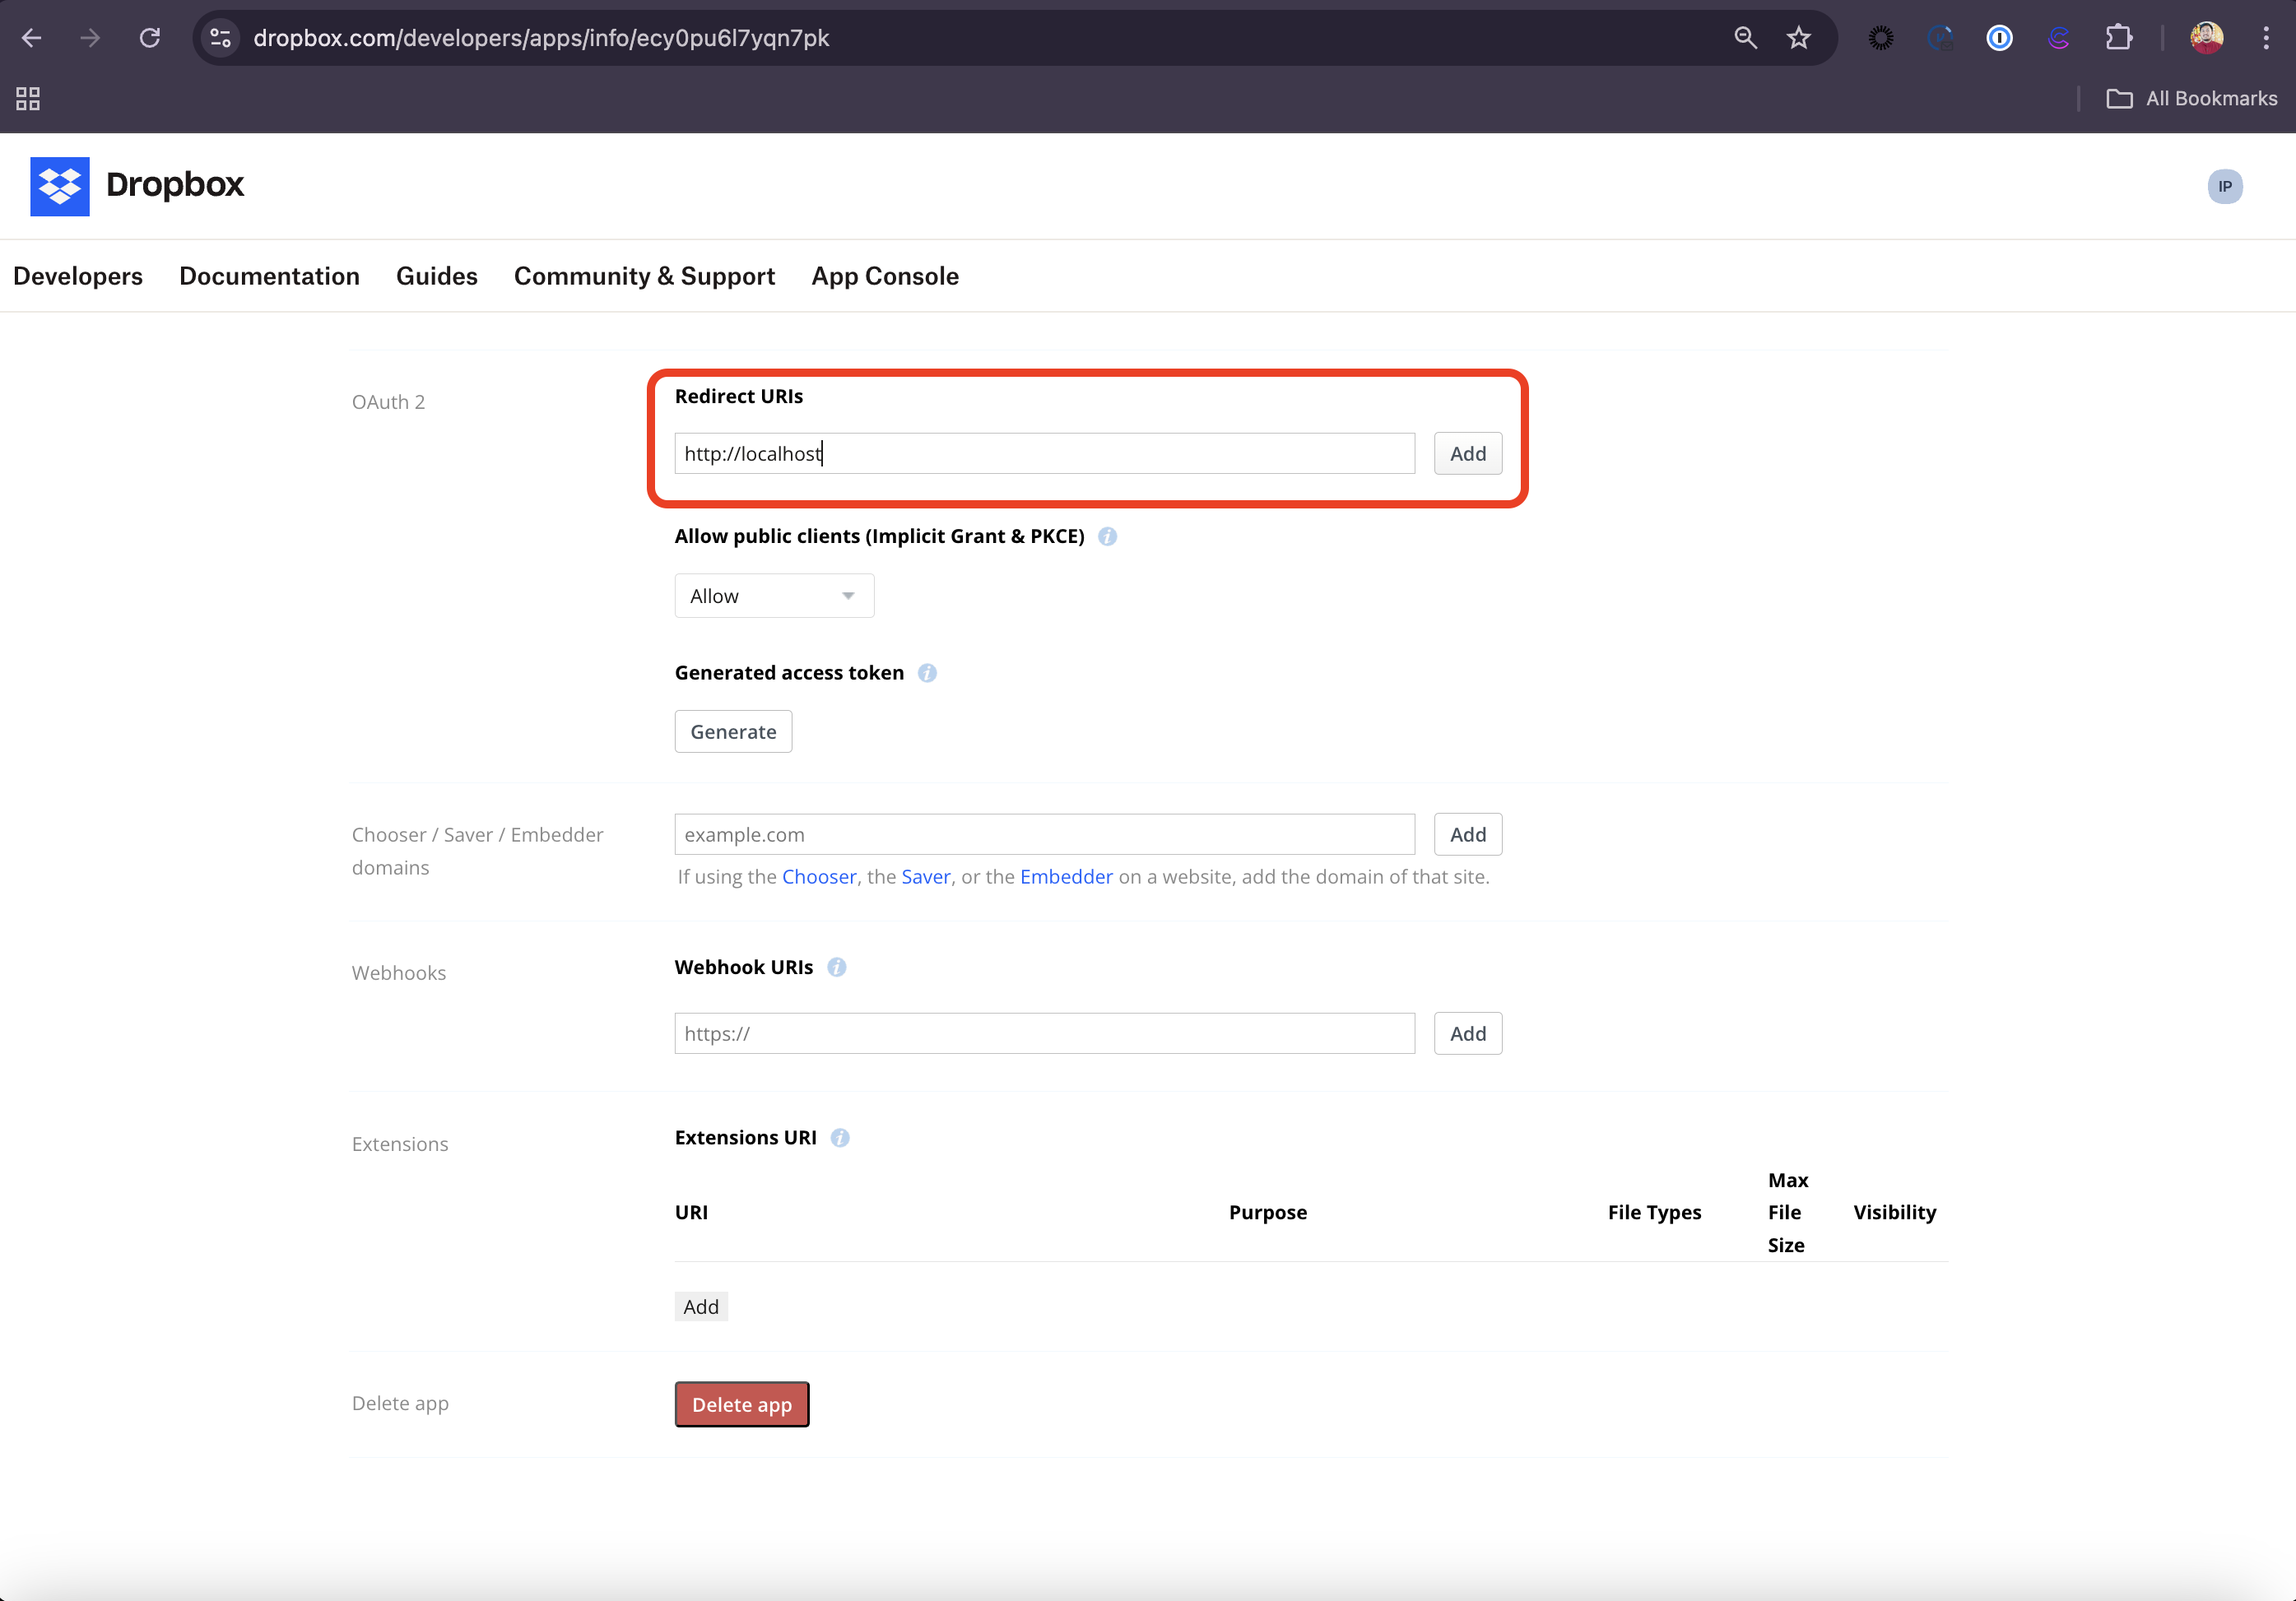Focus the Webhook URIs https:// input
The width and height of the screenshot is (2296, 1601).
(1044, 1033)
